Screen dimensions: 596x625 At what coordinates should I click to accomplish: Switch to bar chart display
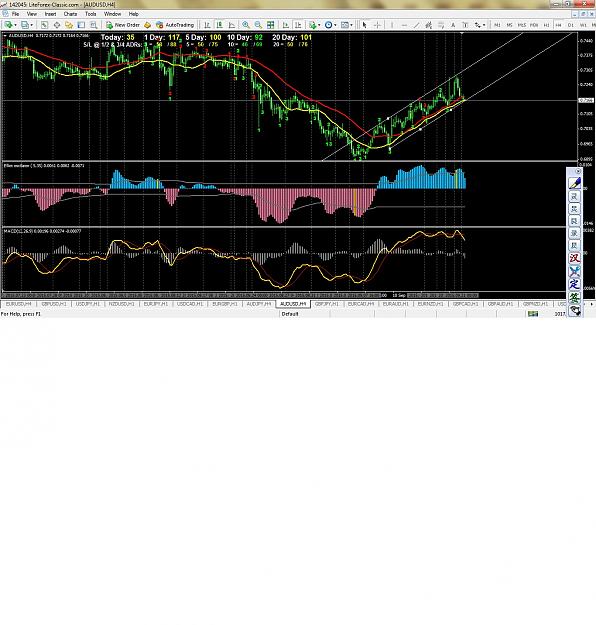(x=207, y=25)
